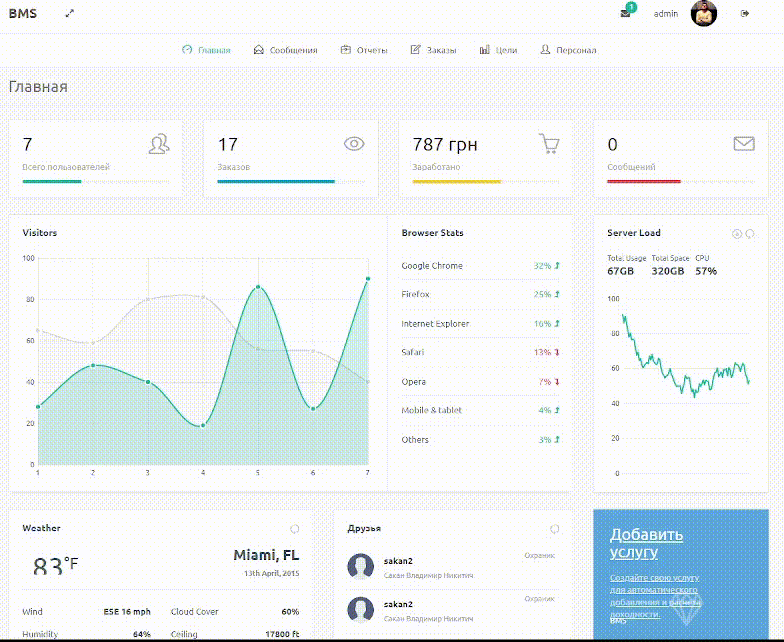
Task: Click the yellow progress bar under Заработано
Action: pyautogui.click(x=456, y=182)
